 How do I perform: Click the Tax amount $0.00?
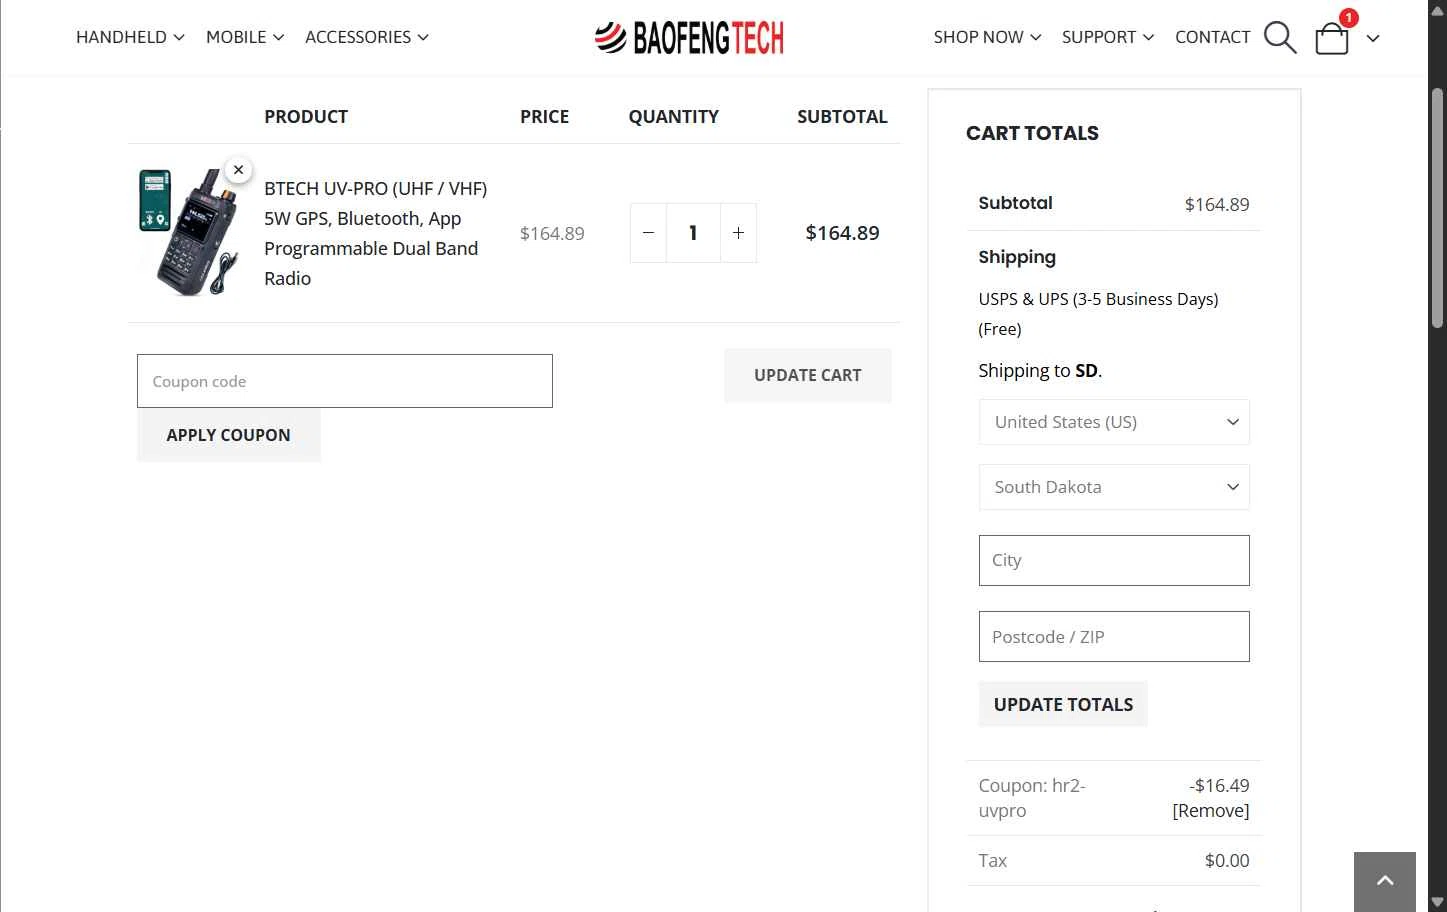(1227, 861)
